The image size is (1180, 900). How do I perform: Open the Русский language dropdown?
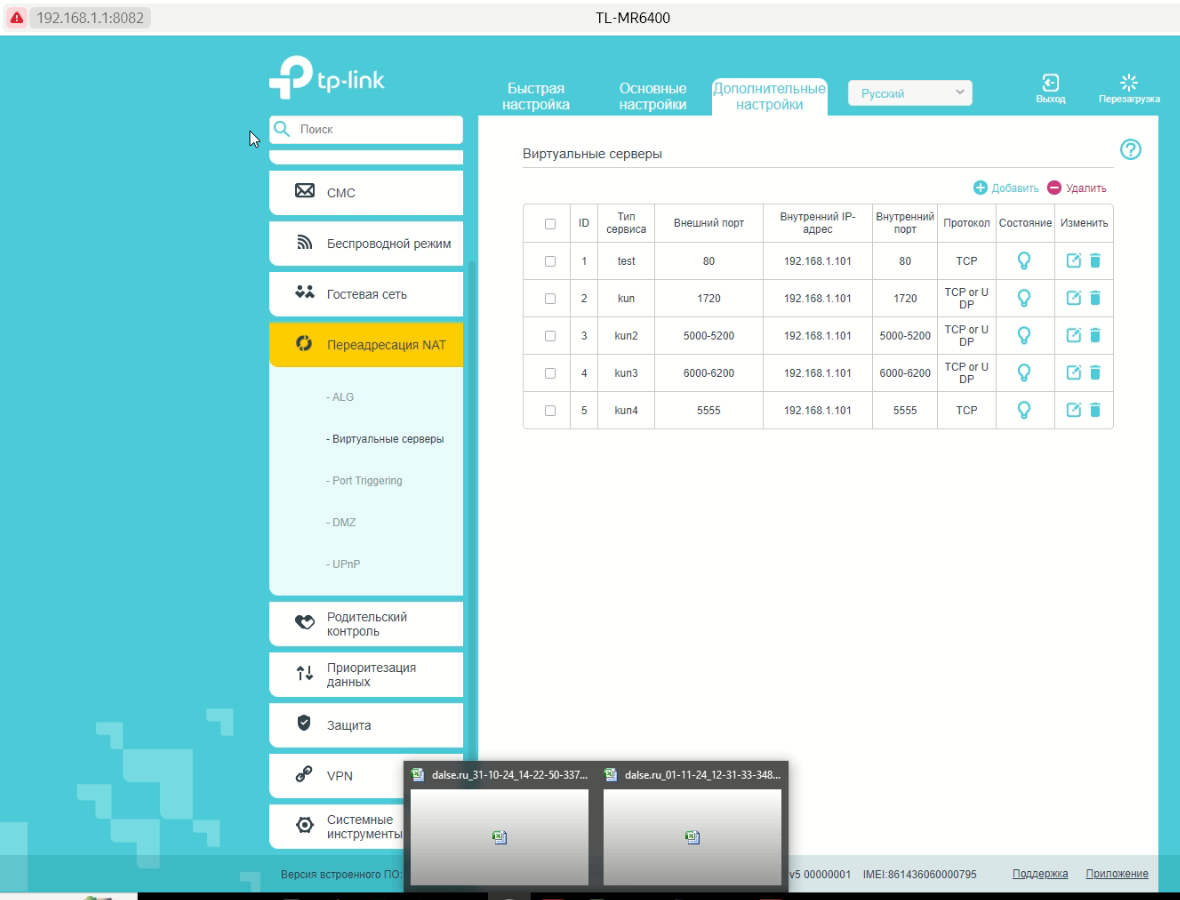[x=909, y=93]
